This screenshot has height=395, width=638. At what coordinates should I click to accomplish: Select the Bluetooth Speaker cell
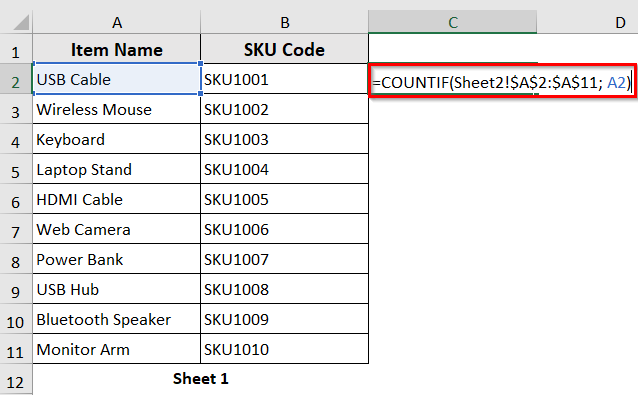(117, 319)
